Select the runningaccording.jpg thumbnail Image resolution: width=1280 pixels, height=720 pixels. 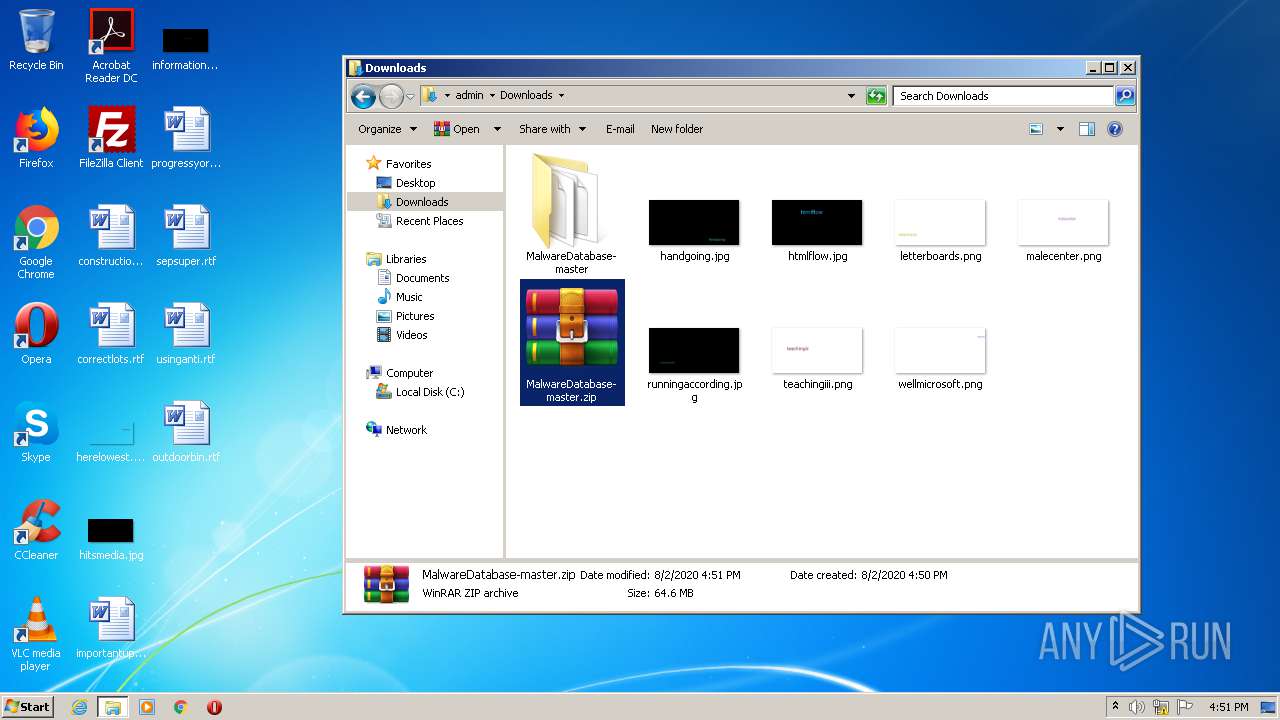694,365
